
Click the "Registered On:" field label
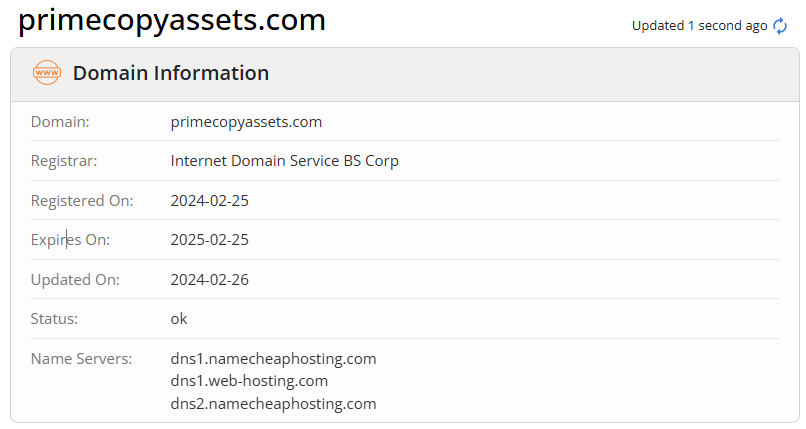[x=82, y=200]
